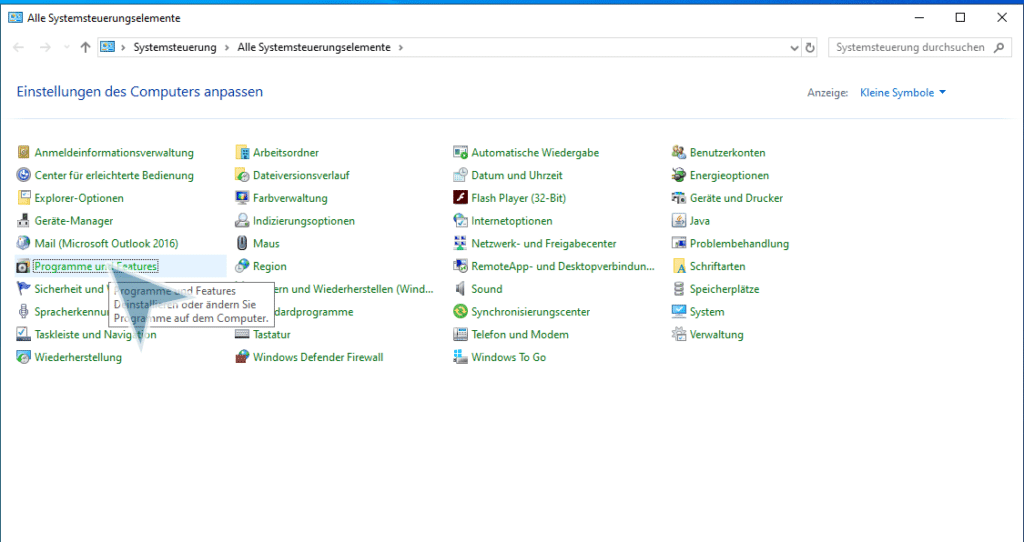Open the Indizierungsoptionen link

pos(304,221)
